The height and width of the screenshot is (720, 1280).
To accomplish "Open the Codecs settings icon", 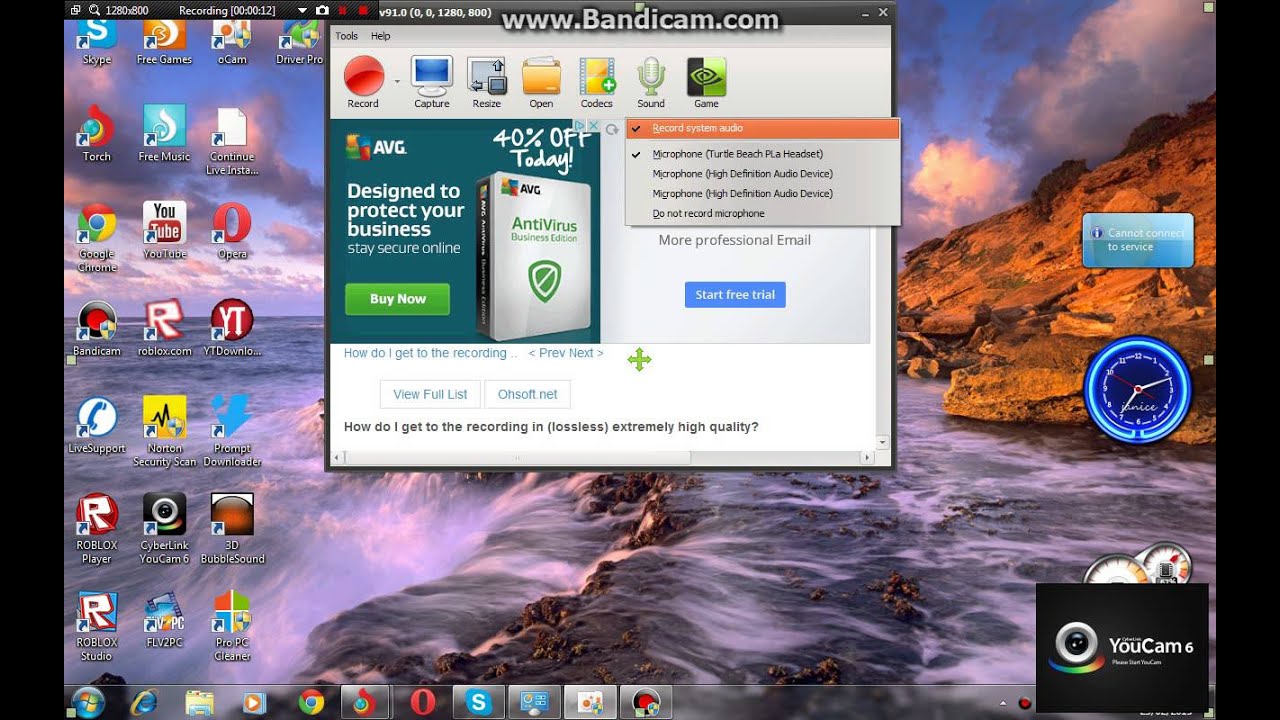I will pos(597,83).
